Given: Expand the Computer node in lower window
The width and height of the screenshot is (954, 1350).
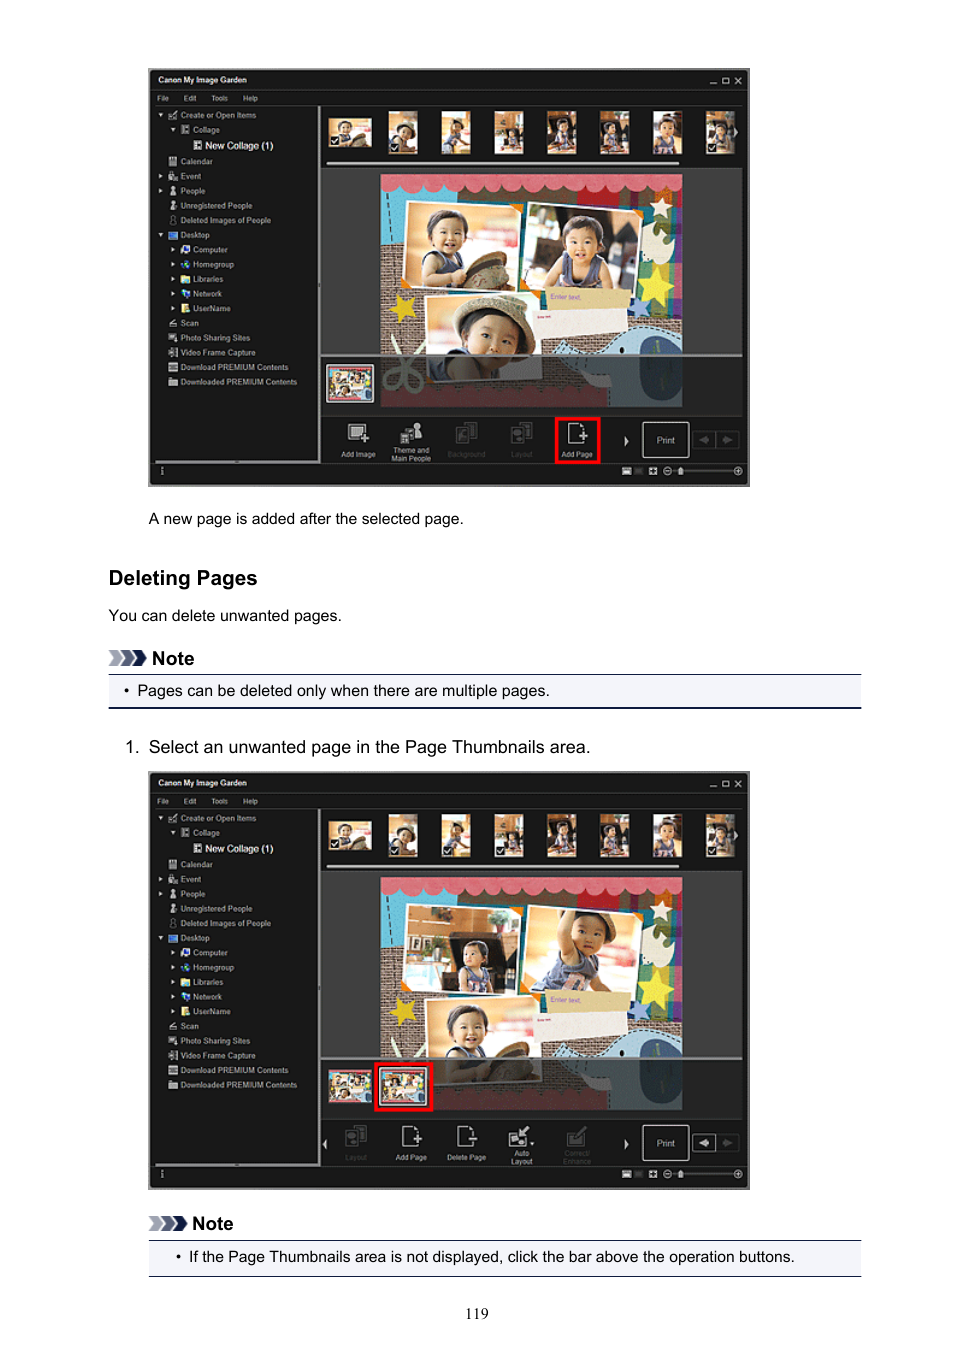Looking at the screenshot, I should (x=173, y=953).
